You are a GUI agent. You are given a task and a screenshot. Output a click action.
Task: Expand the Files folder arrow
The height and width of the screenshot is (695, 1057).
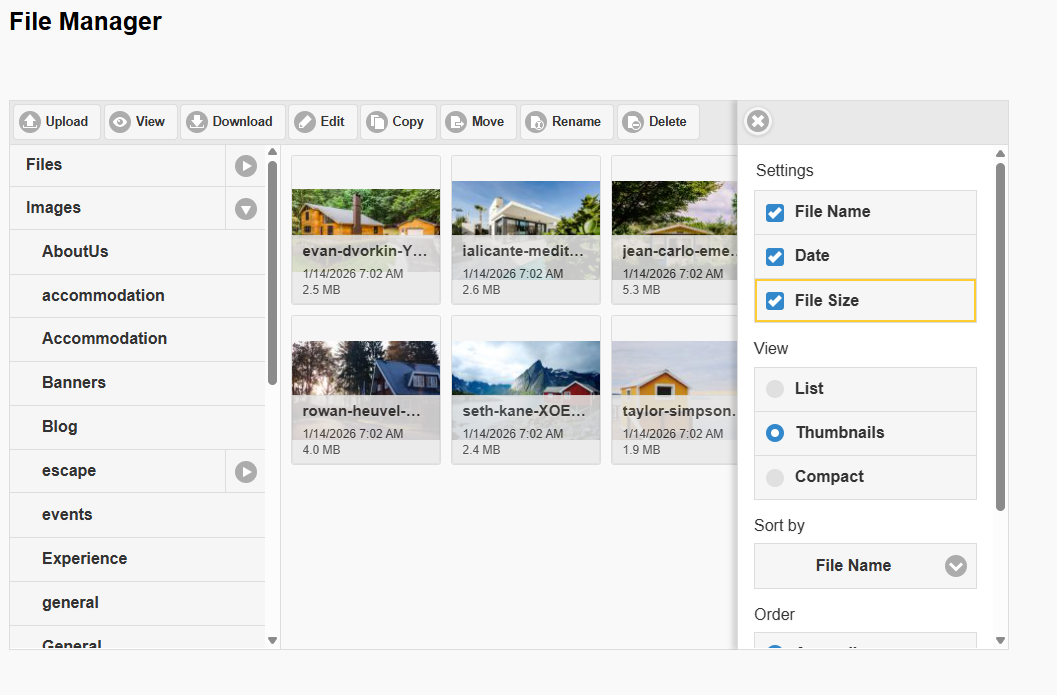pos(246,165)
